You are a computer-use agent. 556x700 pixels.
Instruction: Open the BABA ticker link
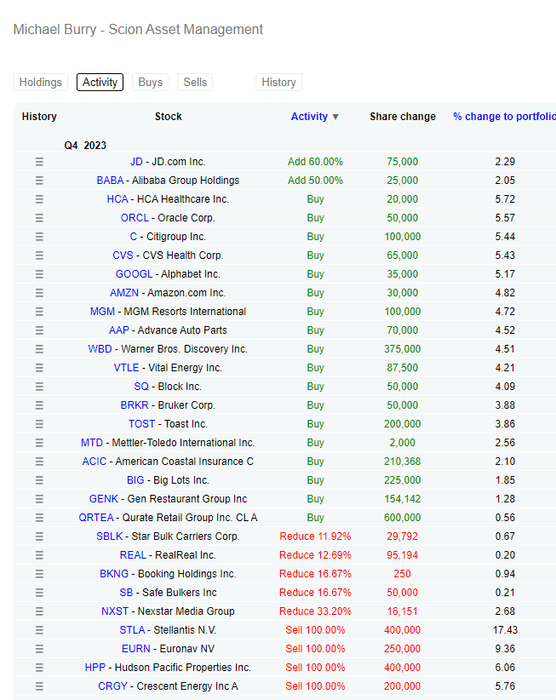point(110,180)
